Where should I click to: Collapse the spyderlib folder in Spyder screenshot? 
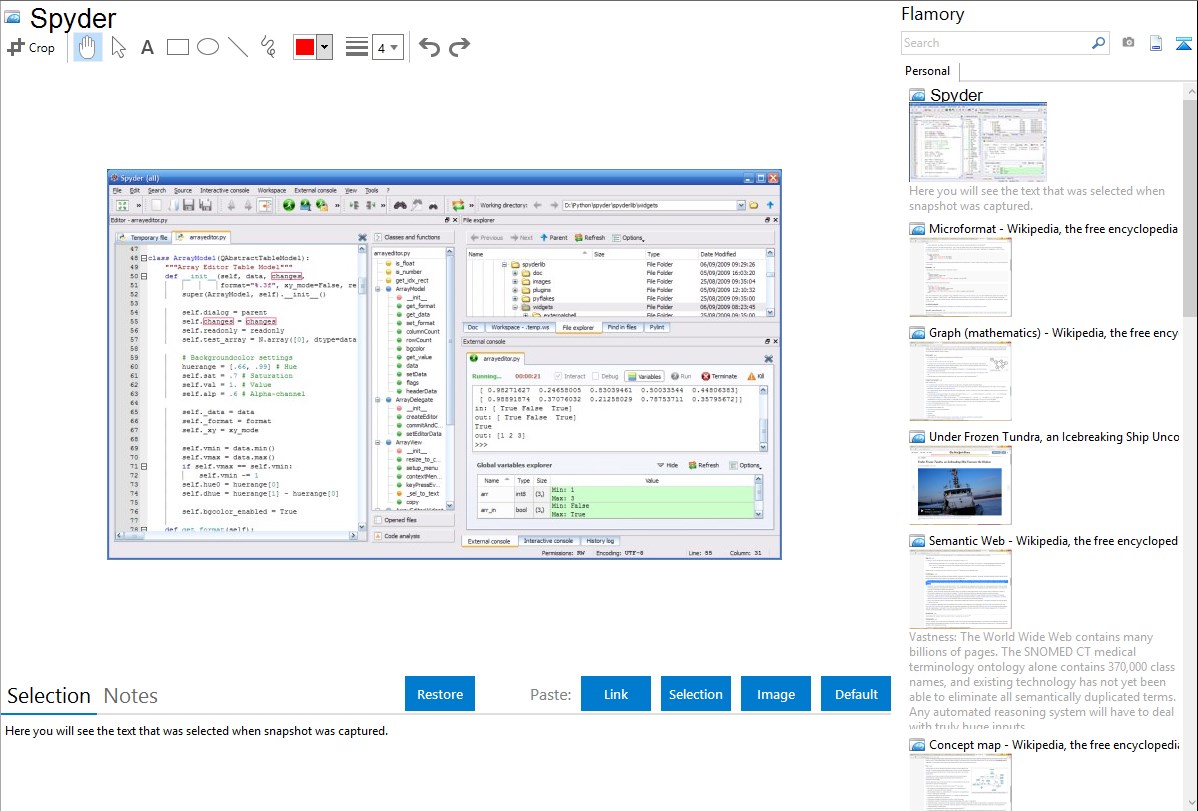tap(504, 264)
